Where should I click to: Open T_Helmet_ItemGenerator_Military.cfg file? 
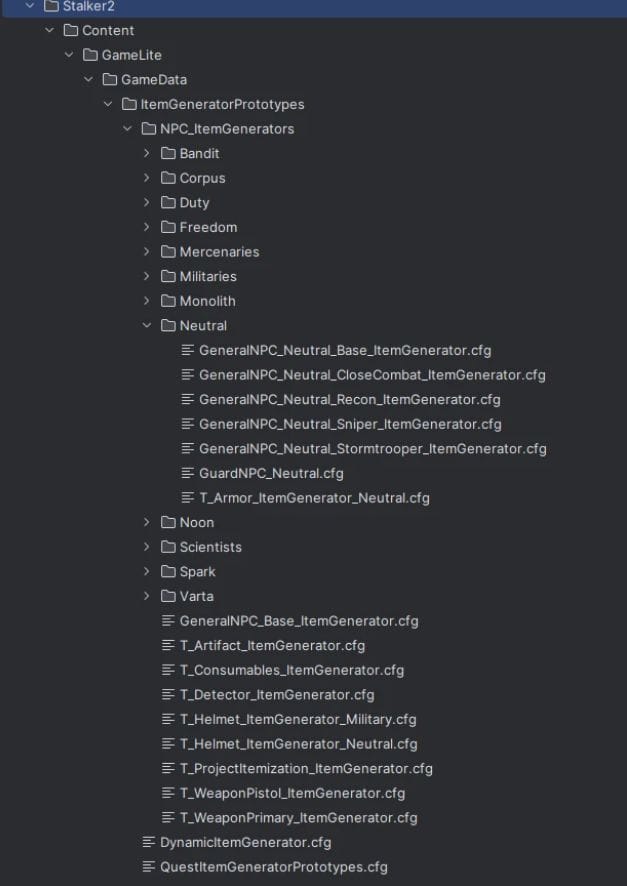pos(298,719)
